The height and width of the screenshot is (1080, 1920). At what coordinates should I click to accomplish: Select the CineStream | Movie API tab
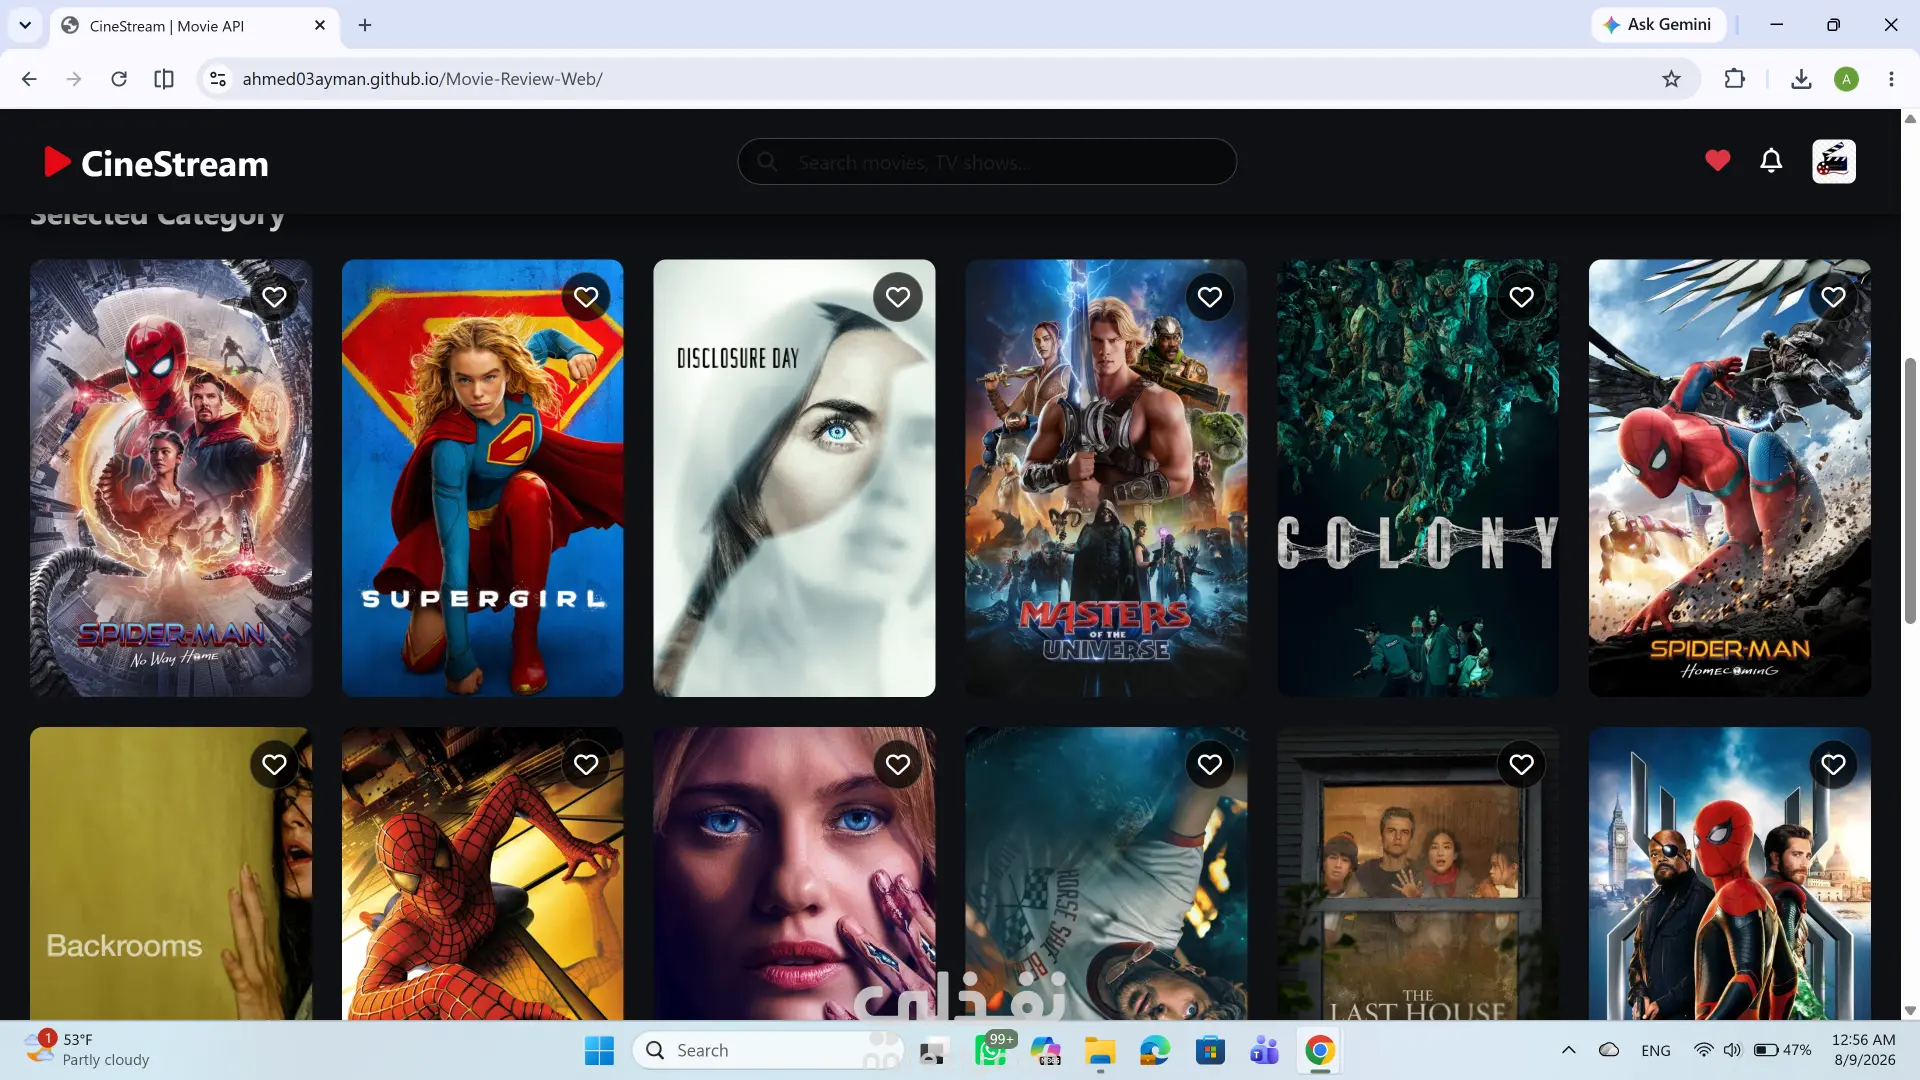[194, 26]
